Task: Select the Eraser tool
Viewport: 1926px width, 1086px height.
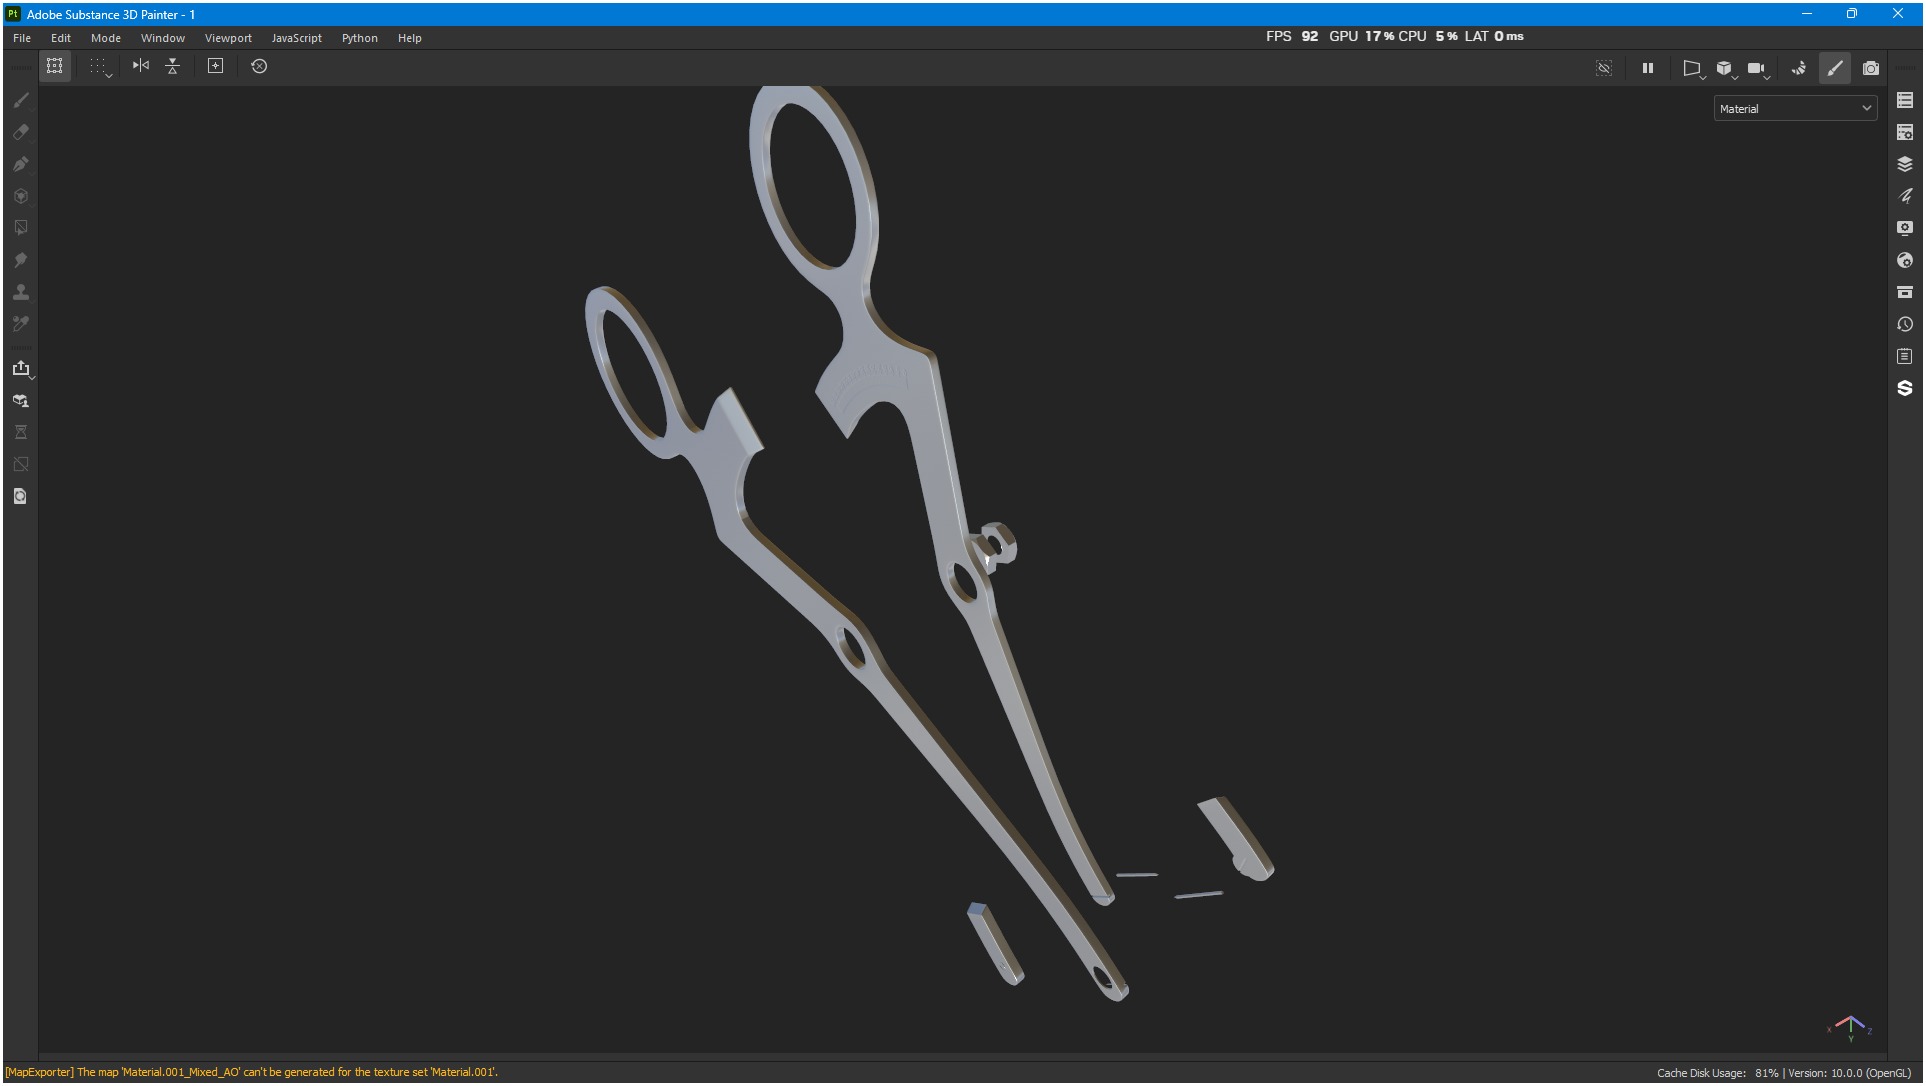Action: [21, 132]
